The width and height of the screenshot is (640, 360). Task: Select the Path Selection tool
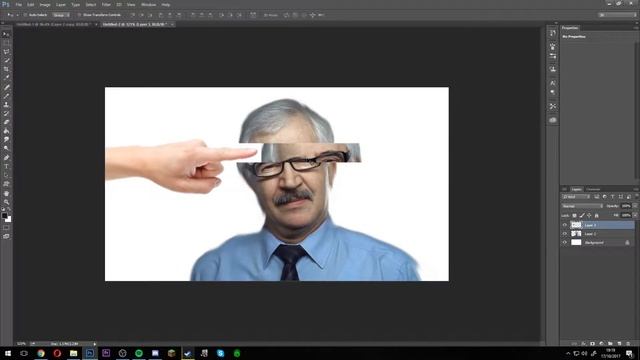pyautogui.click(x=6, y=175)
